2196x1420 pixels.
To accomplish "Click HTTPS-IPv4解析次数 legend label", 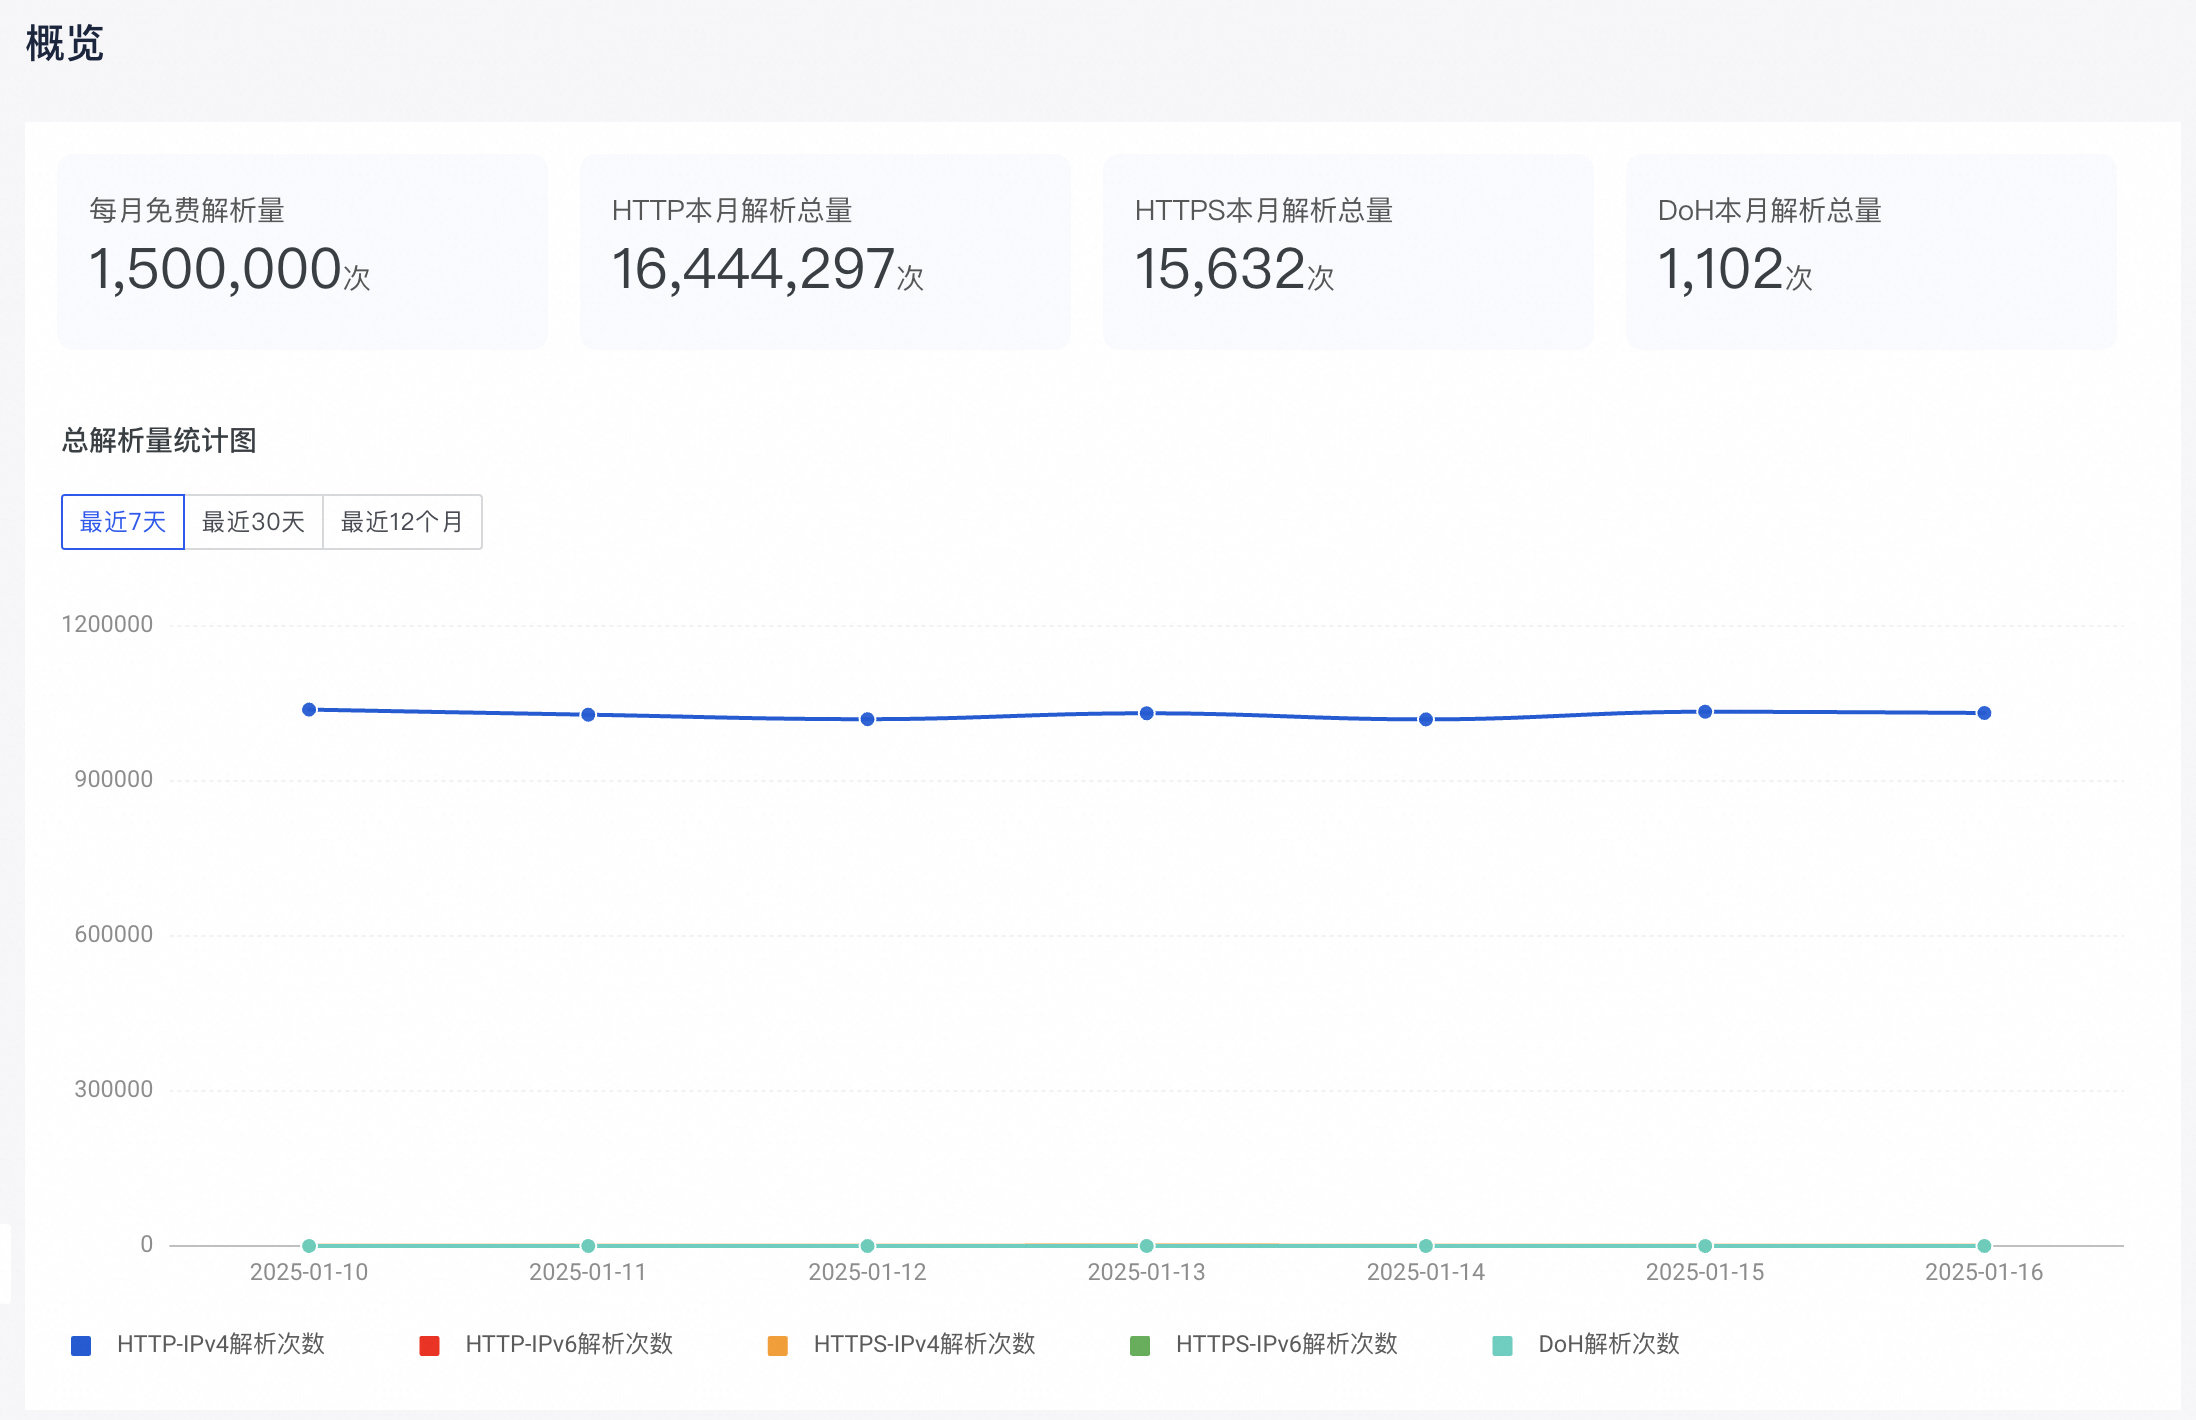I will (x=924, y=1344).
